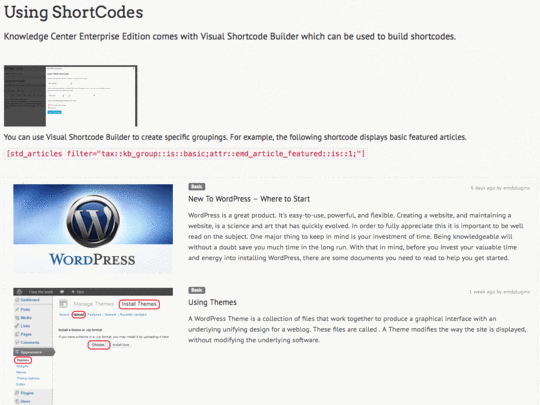Open the 'Using Themes' article title
Image resolution: width=540 pixels, height=405 pixels.
pyautogui.click(x=212, y=302)
